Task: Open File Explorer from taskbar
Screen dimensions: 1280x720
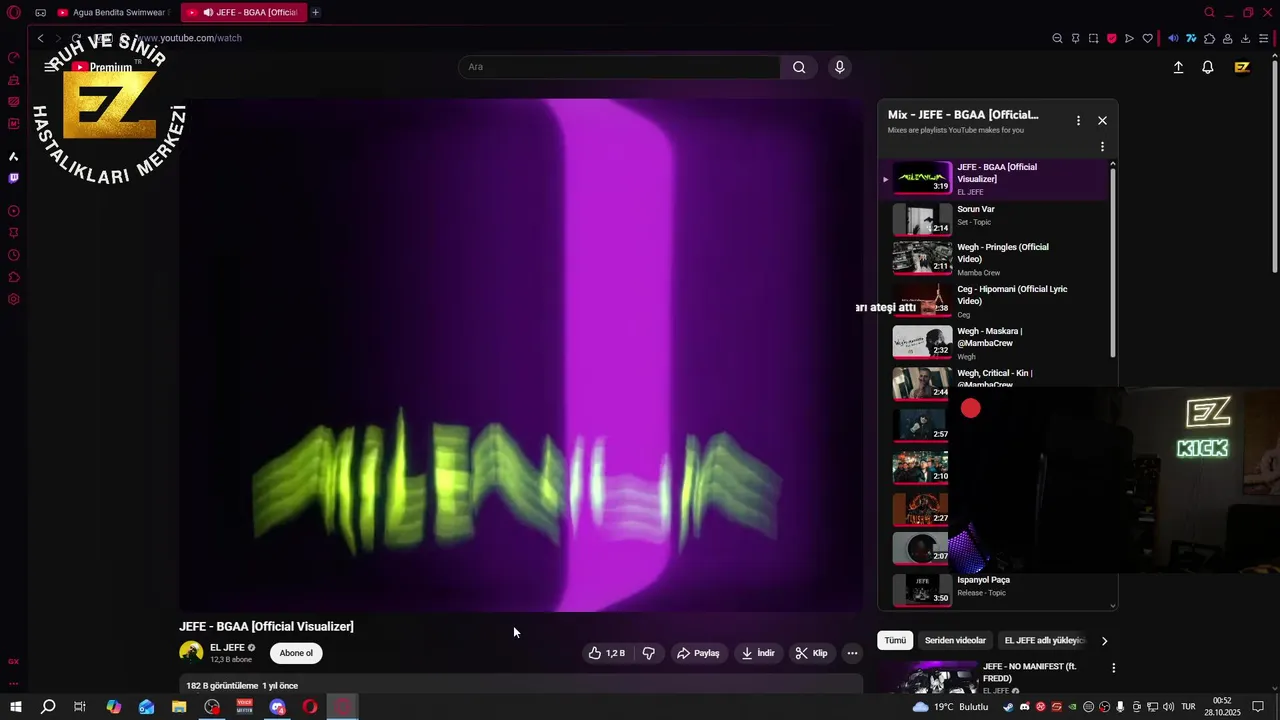Action: click(179, 707)
